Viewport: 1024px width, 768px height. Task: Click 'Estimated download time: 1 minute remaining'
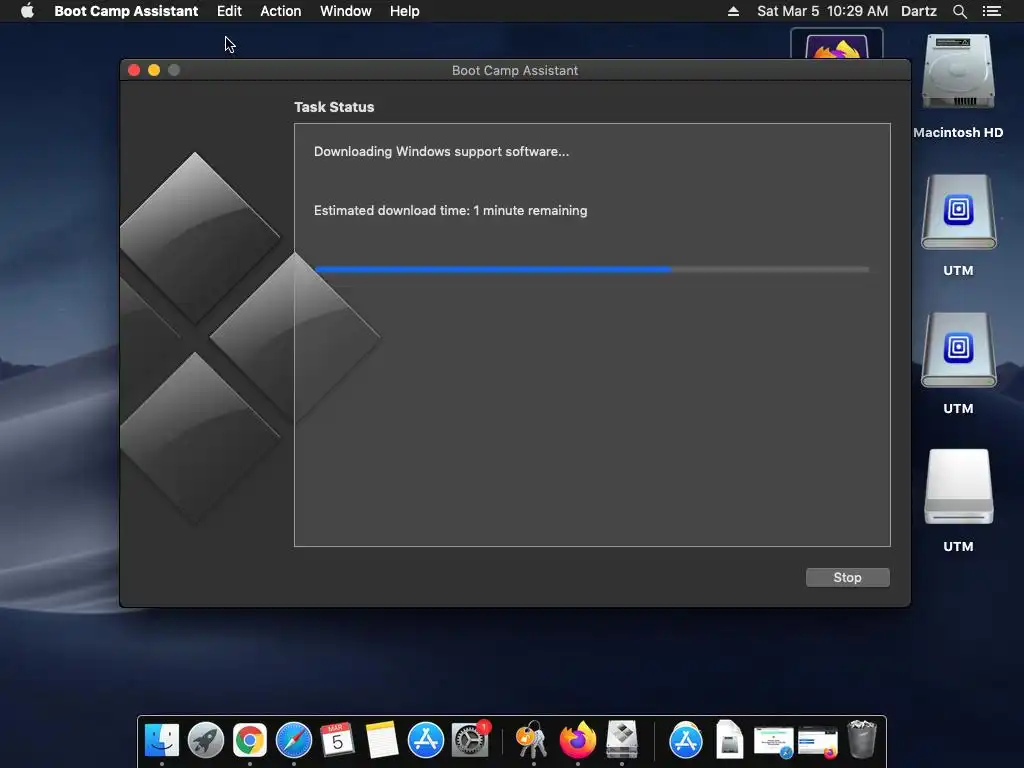click(451, 210)
